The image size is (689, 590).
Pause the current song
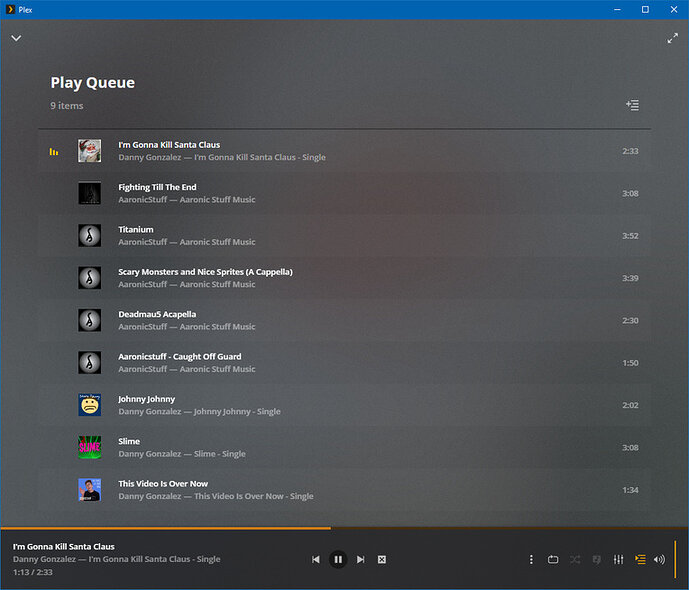click(x=338, y=559)
